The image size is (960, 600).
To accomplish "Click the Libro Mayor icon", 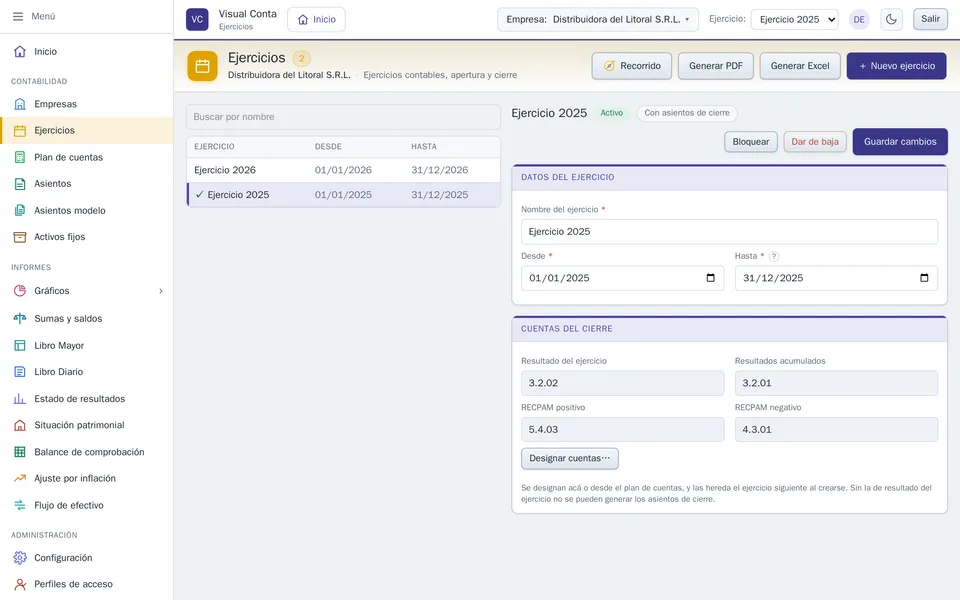I will [x=20, y=345].
